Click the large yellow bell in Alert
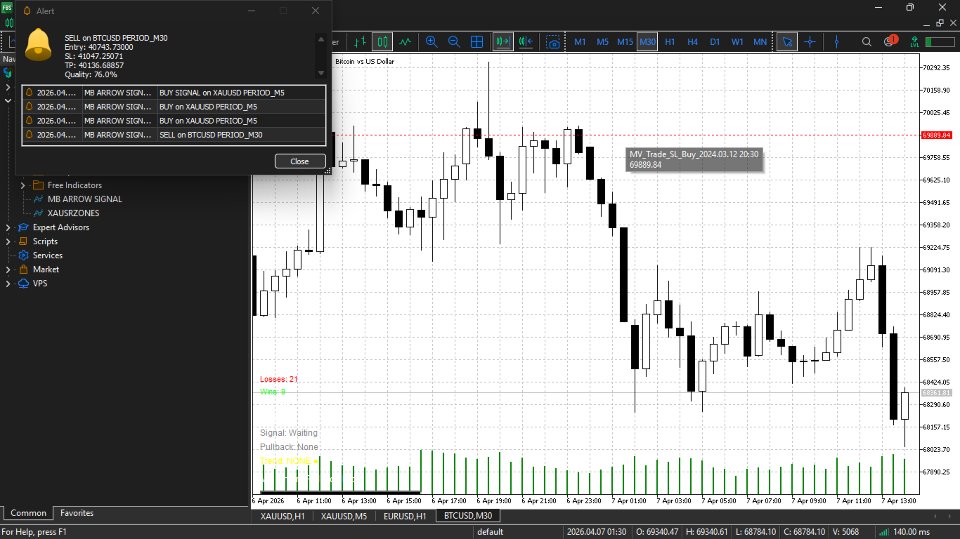The image size is (960, 539). click(x=38, y=45)
